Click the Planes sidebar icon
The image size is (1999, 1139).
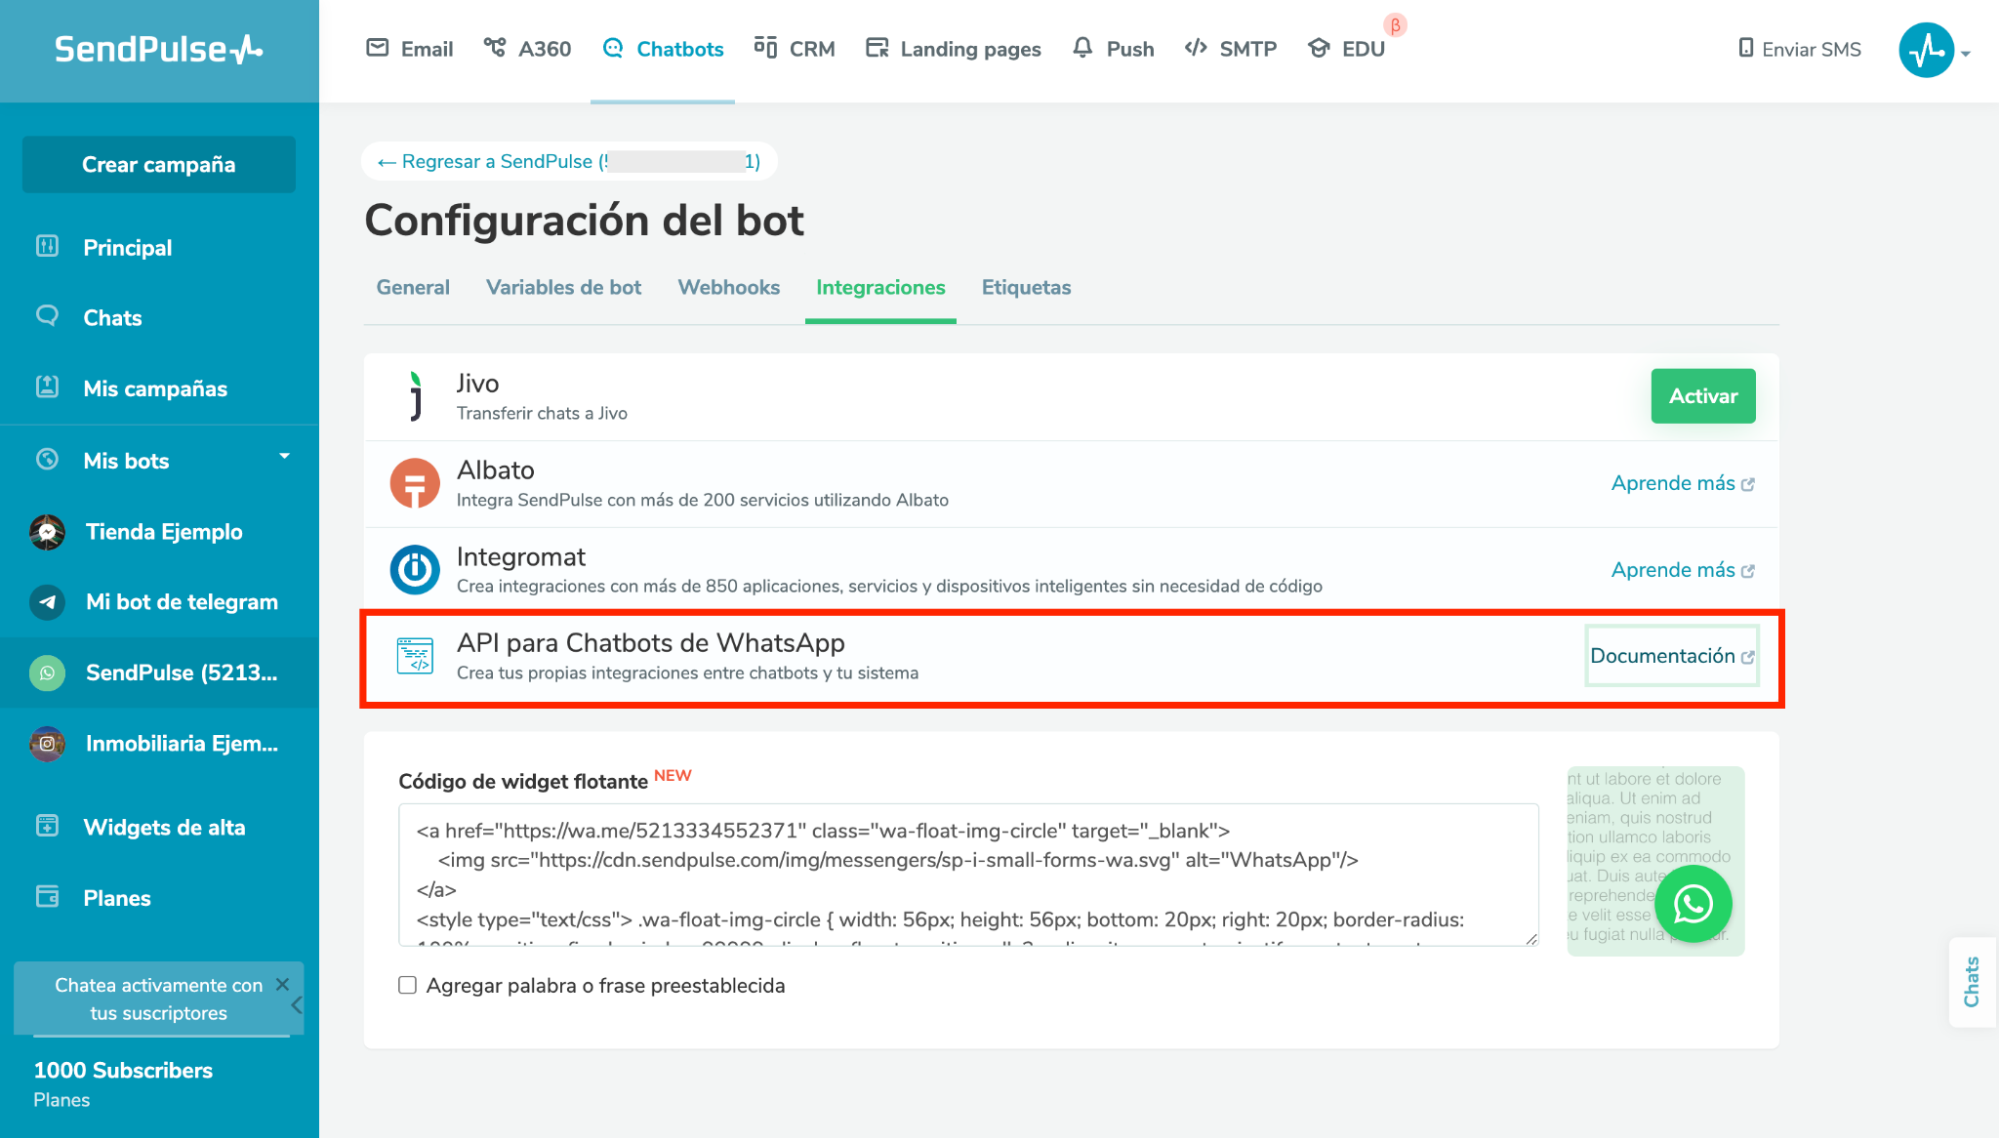(x=47, y=896)
